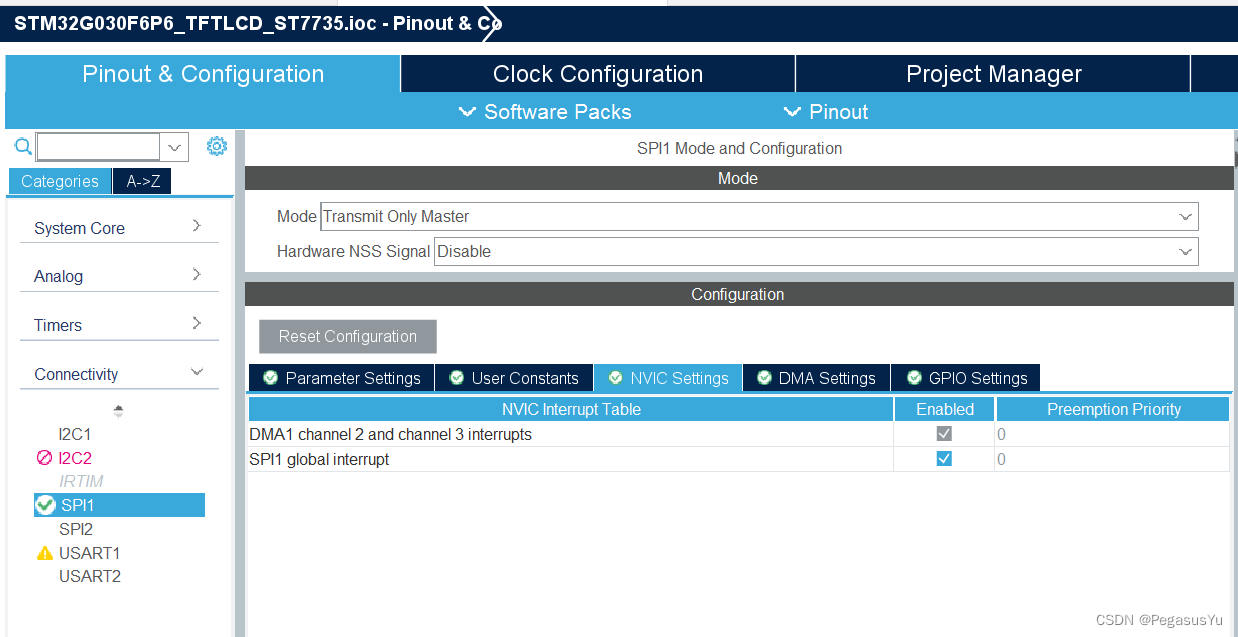Screen dimensions: 1238x637
Task: Click the SPI1 Mode and Configuration title
Action: click(740, 148)
